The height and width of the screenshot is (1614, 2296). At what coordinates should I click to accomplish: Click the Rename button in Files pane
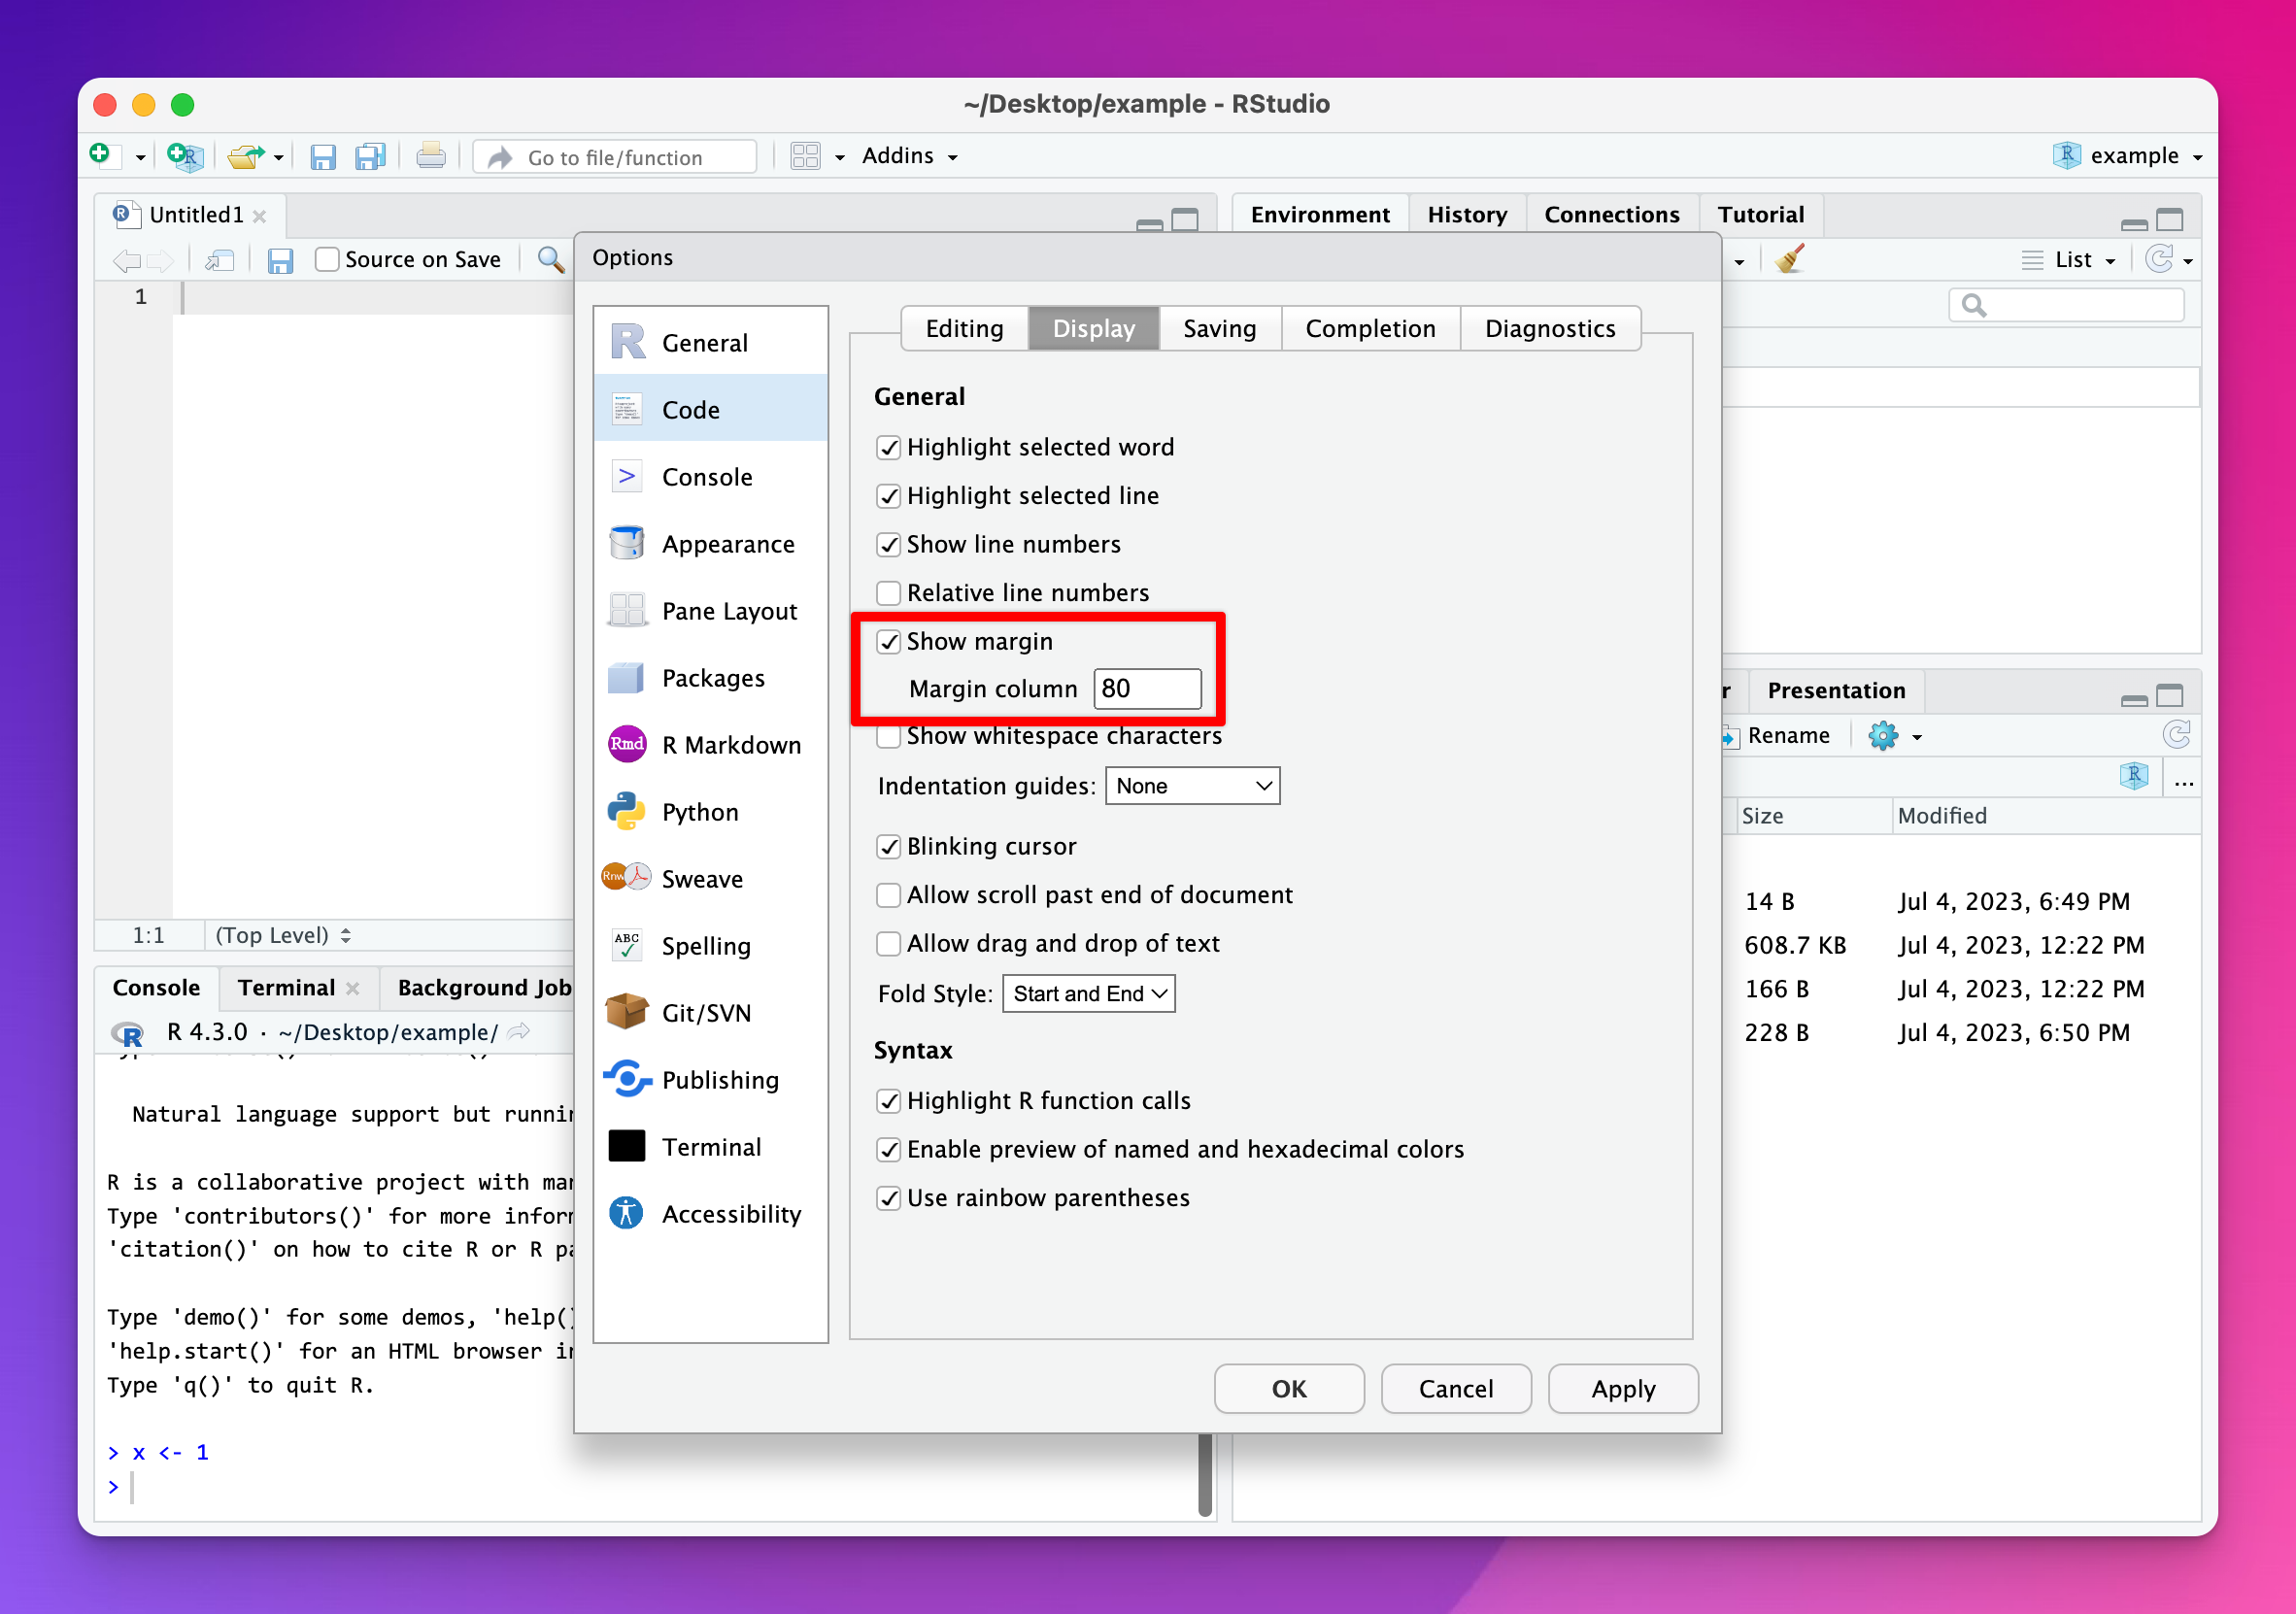(1776, 736)
